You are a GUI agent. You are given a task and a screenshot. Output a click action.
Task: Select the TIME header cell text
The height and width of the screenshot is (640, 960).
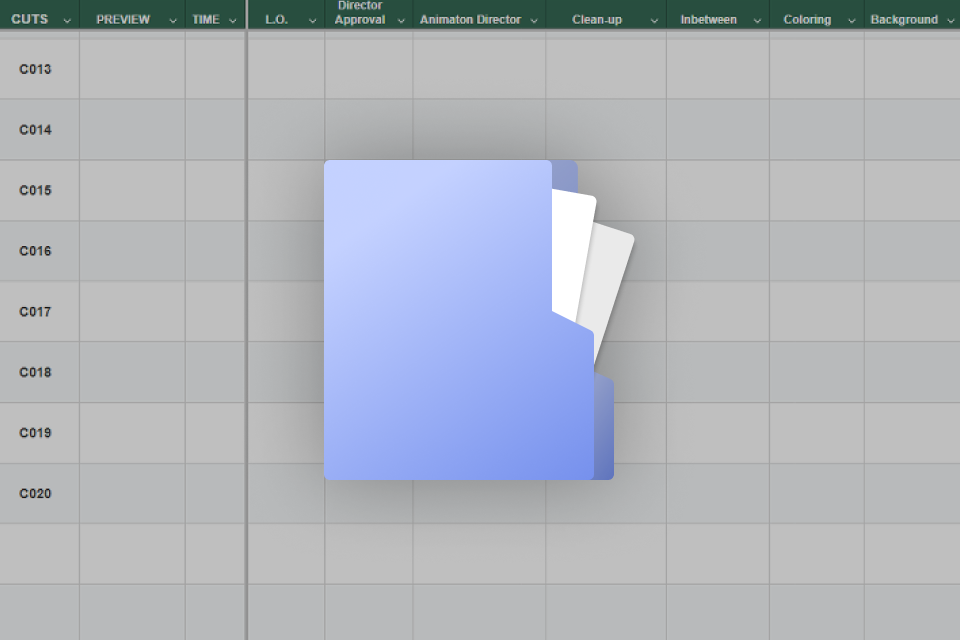206,20
